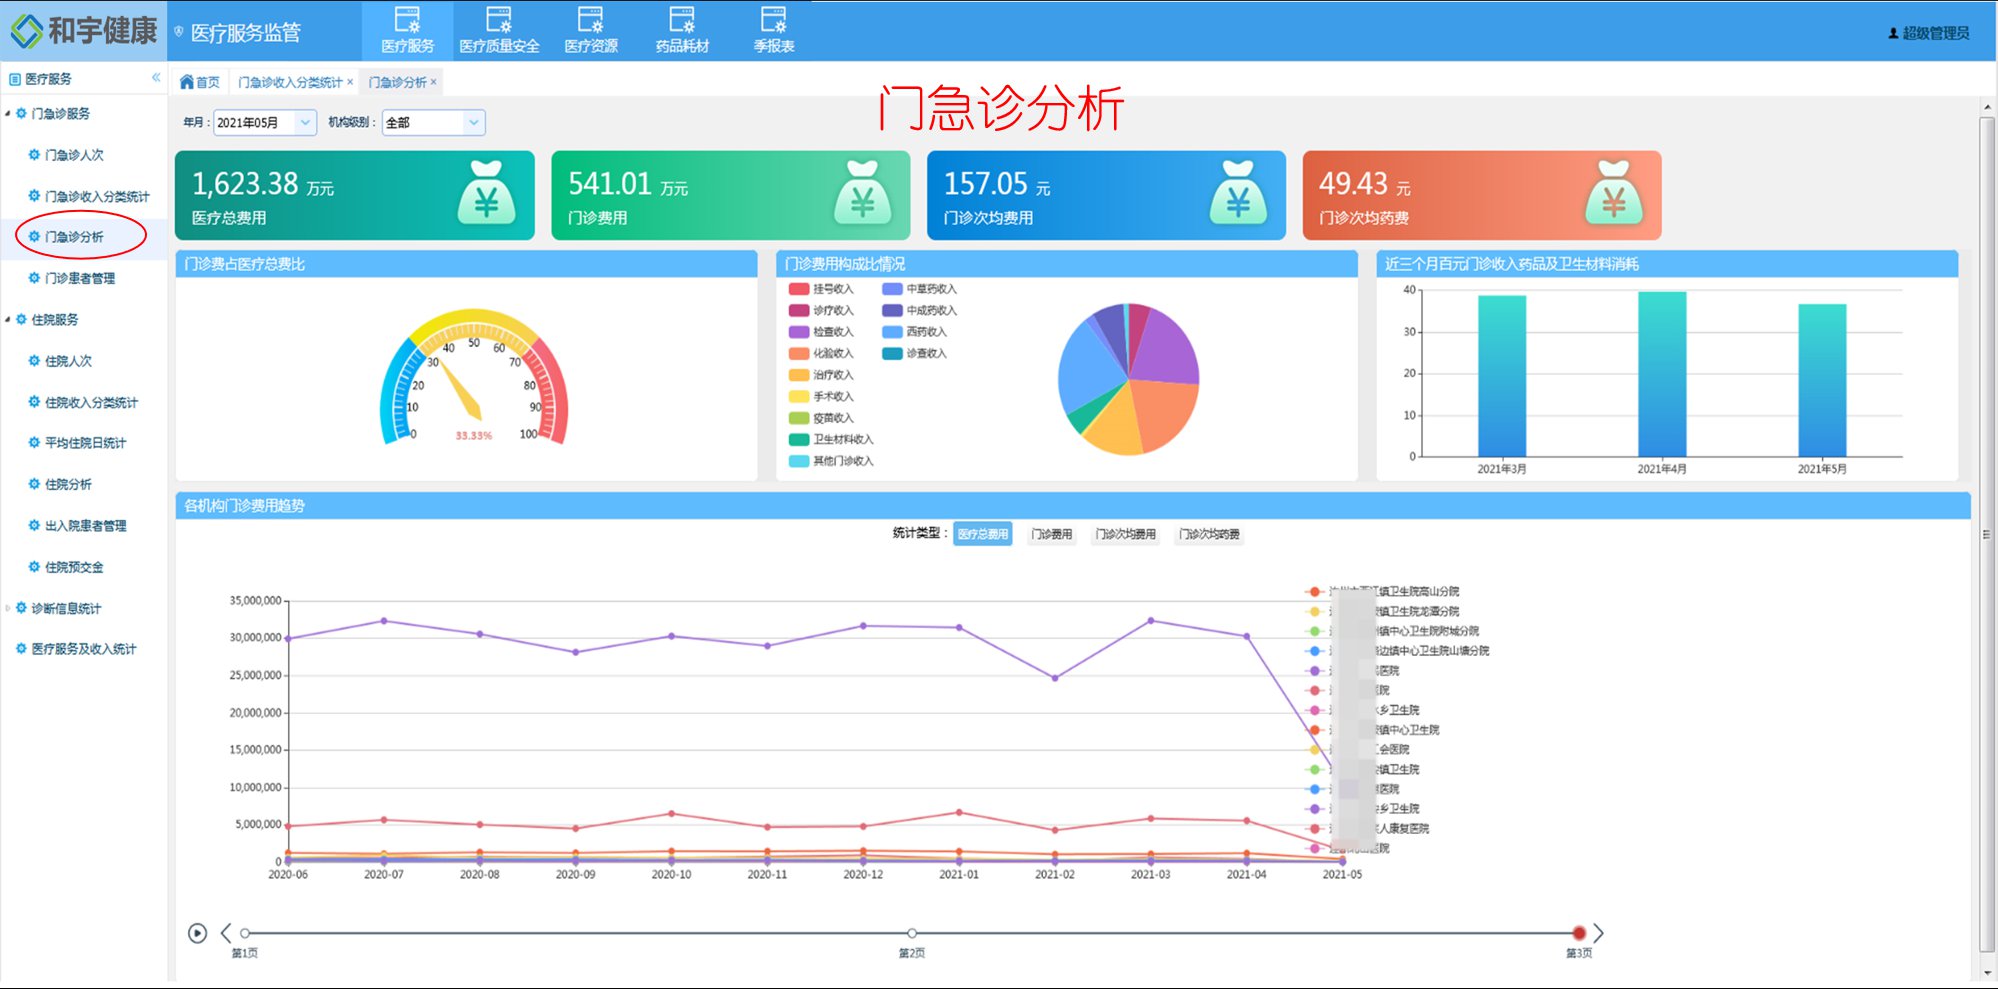This screenshot has width=1998, height=989.
Task: Open the 年月 dropdown showing 2021年05月
Action: 263,122
